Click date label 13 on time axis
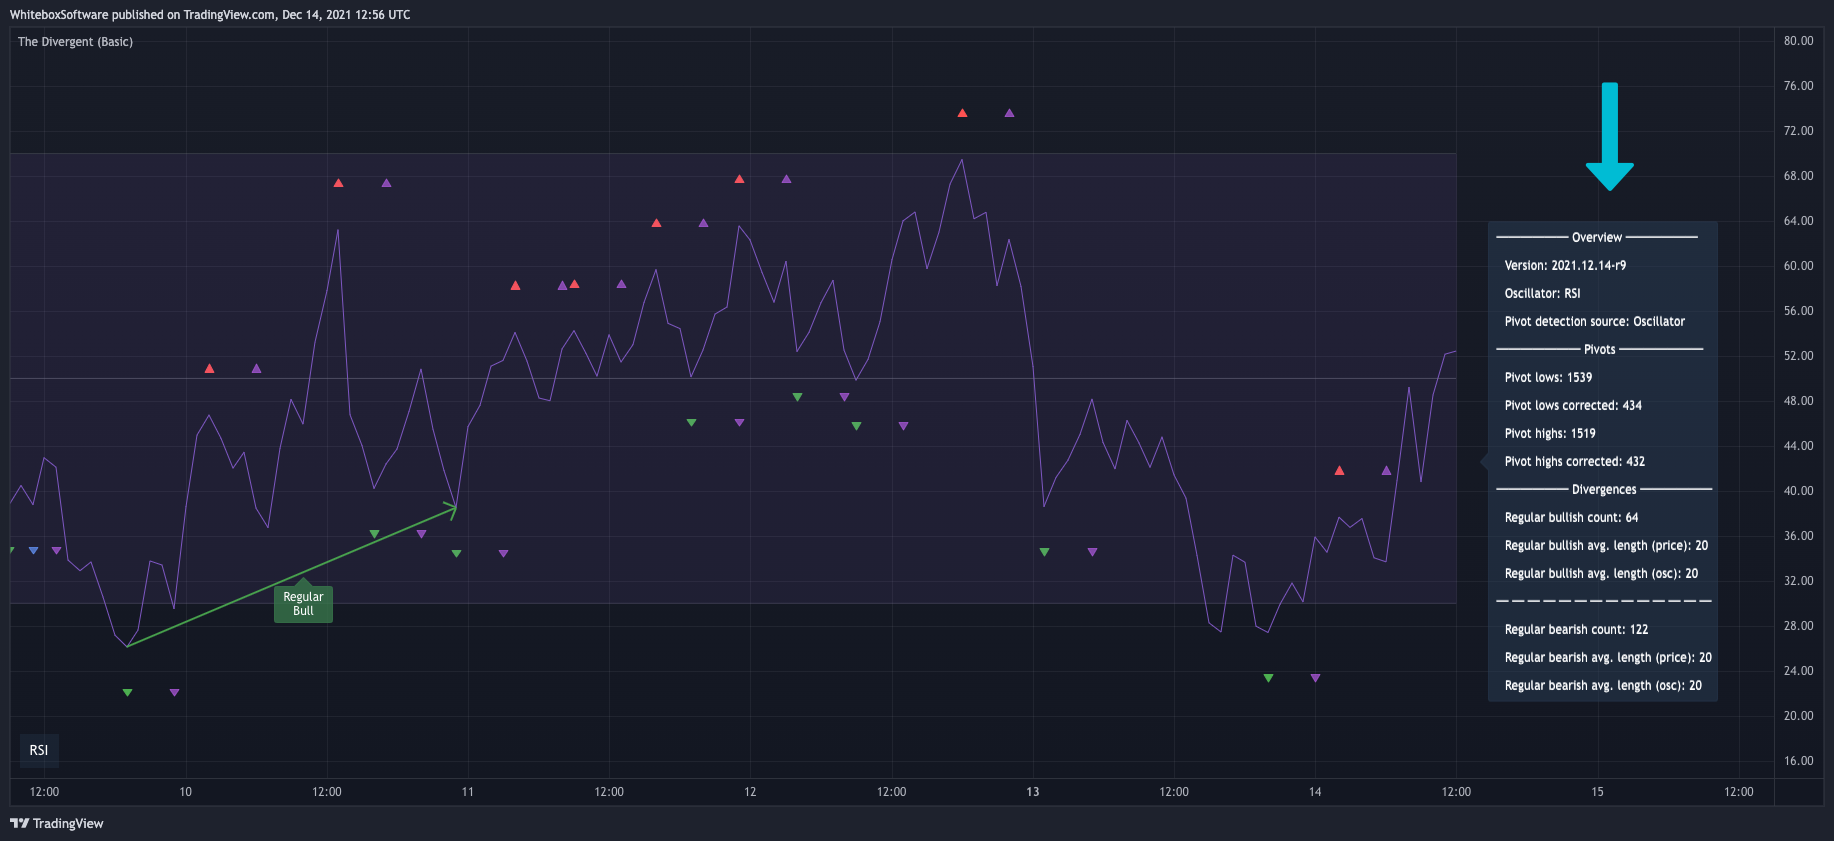The height and width of the screenshot is (841, 1834). coord(1032,792)
